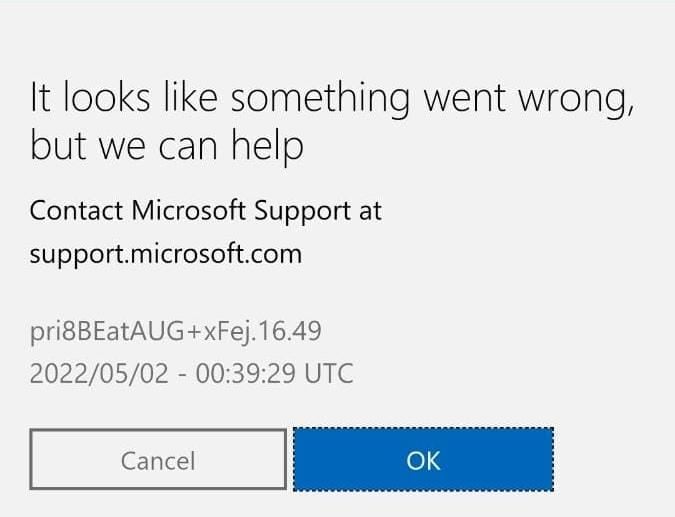This screenshot has height=517, width=675.
Task: Click the Cancel button
Action: (158, 460)
